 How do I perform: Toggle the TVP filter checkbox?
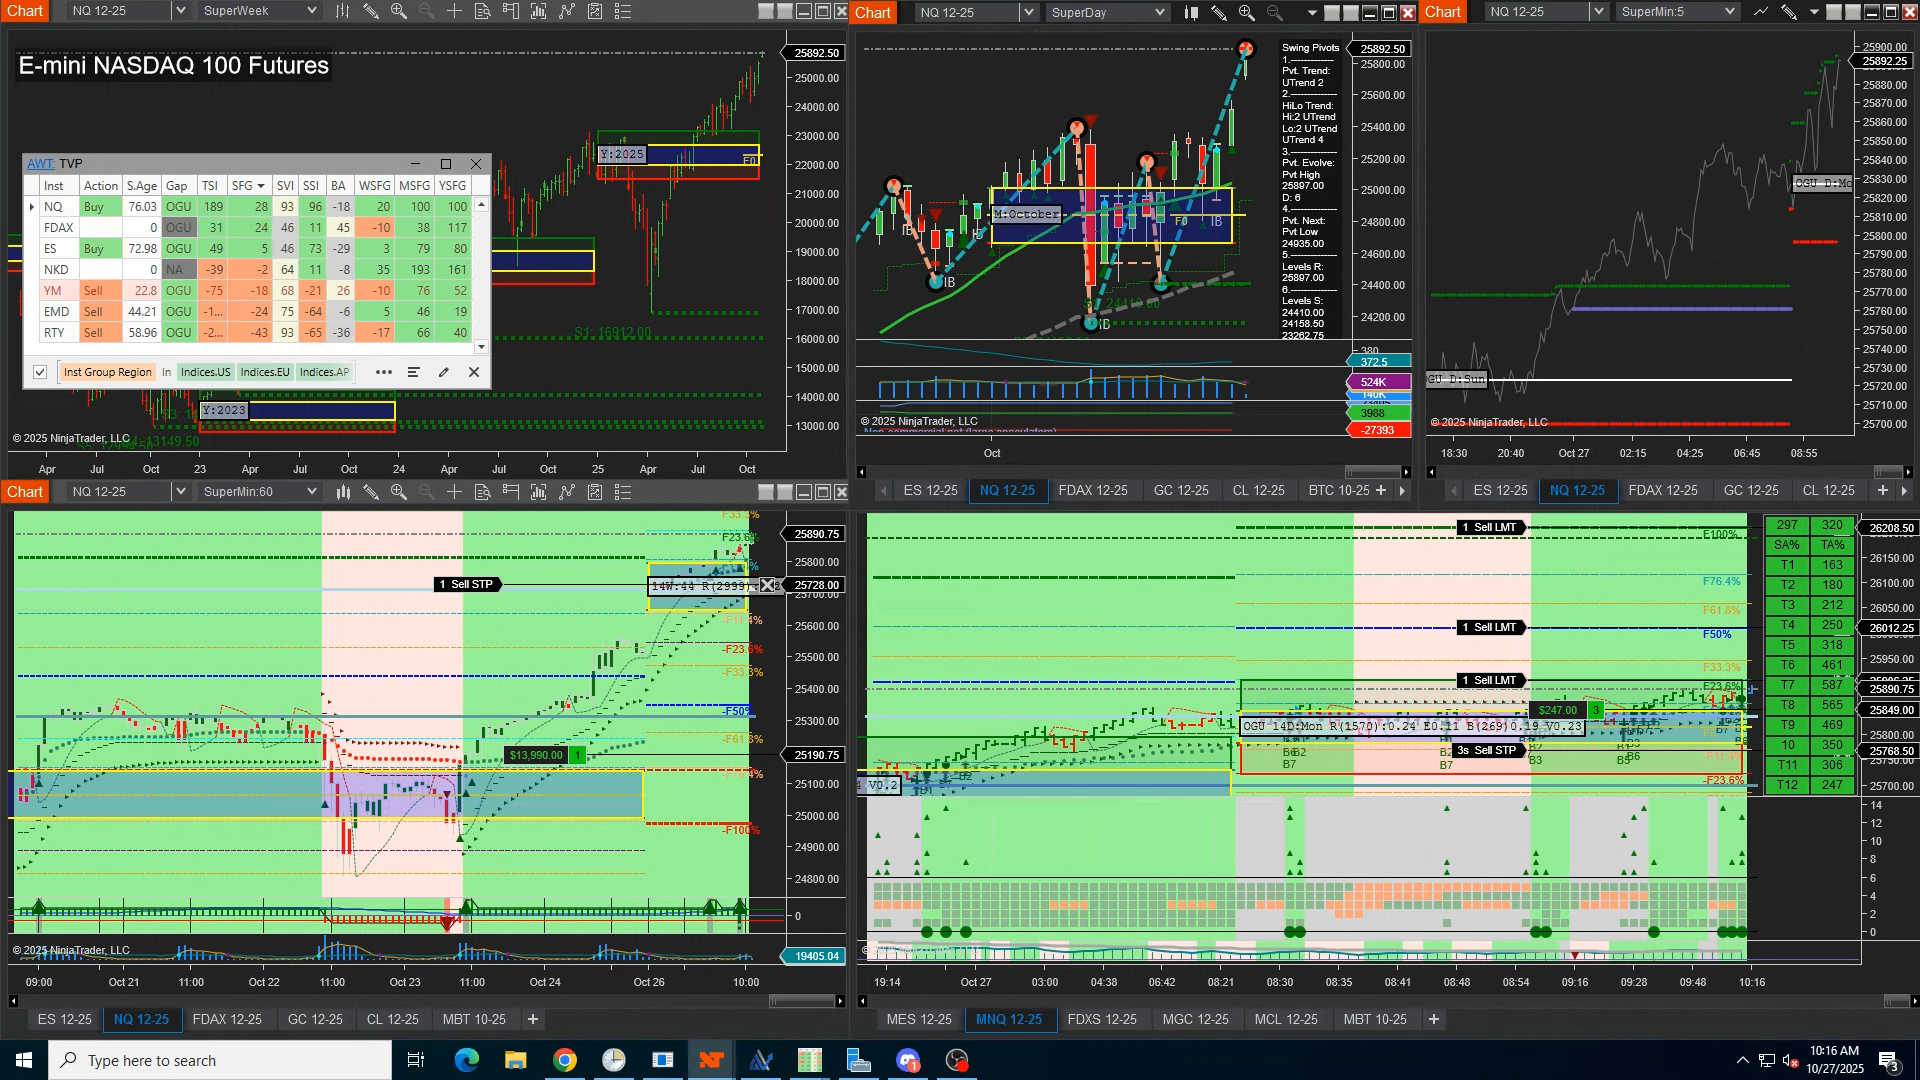tap(40, 372)
